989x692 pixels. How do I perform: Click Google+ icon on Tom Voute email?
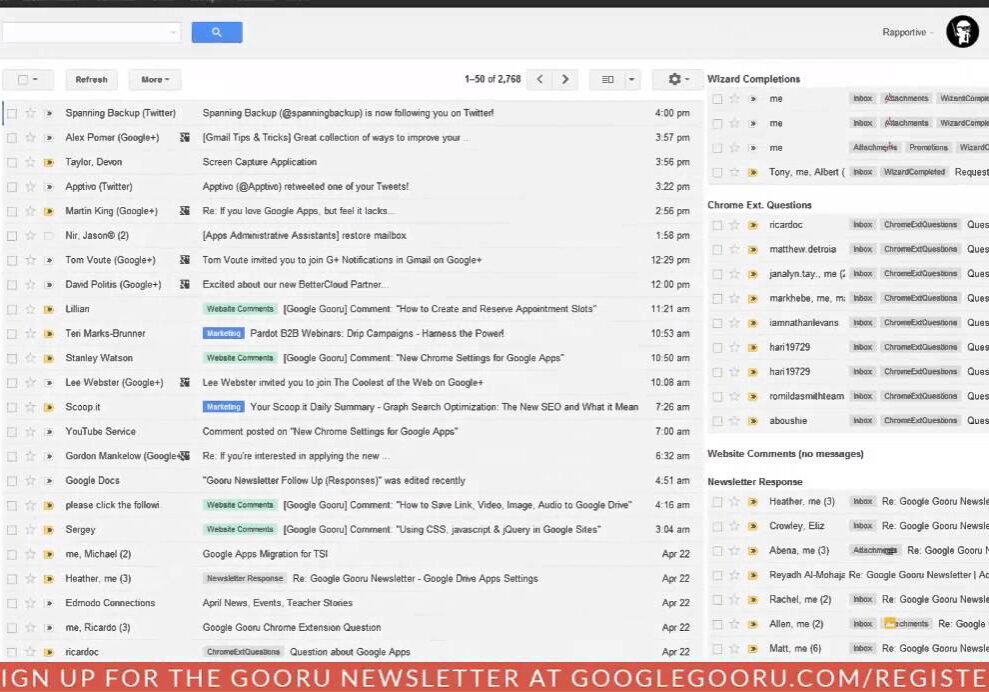click(184, 260)
